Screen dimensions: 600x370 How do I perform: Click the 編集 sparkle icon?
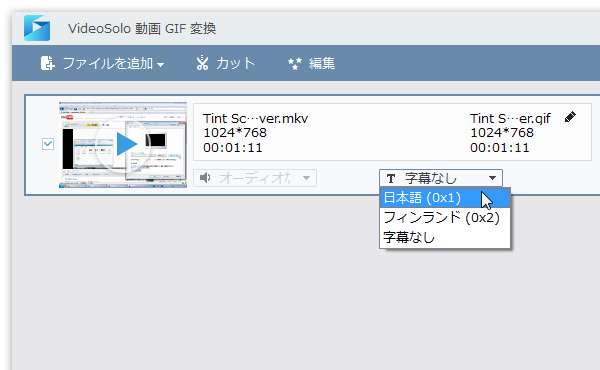point(295,64)
